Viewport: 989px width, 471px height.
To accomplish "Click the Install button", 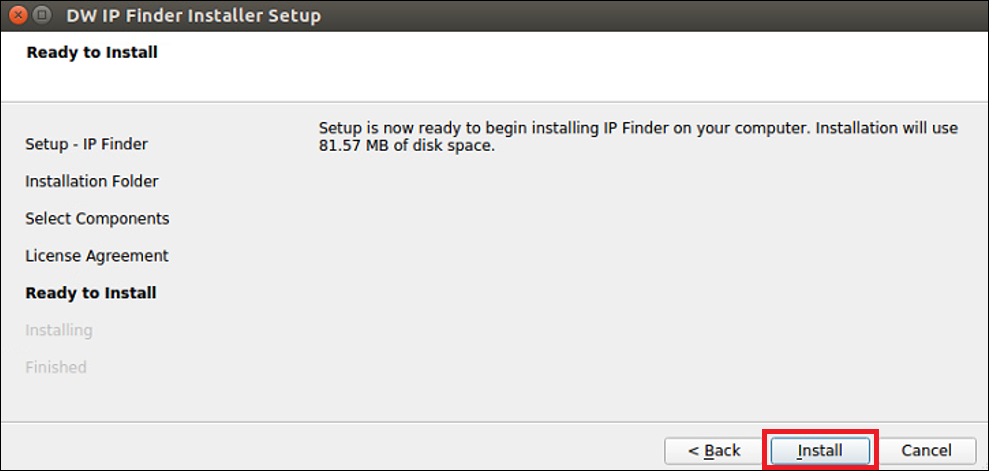I will [820, 451].
